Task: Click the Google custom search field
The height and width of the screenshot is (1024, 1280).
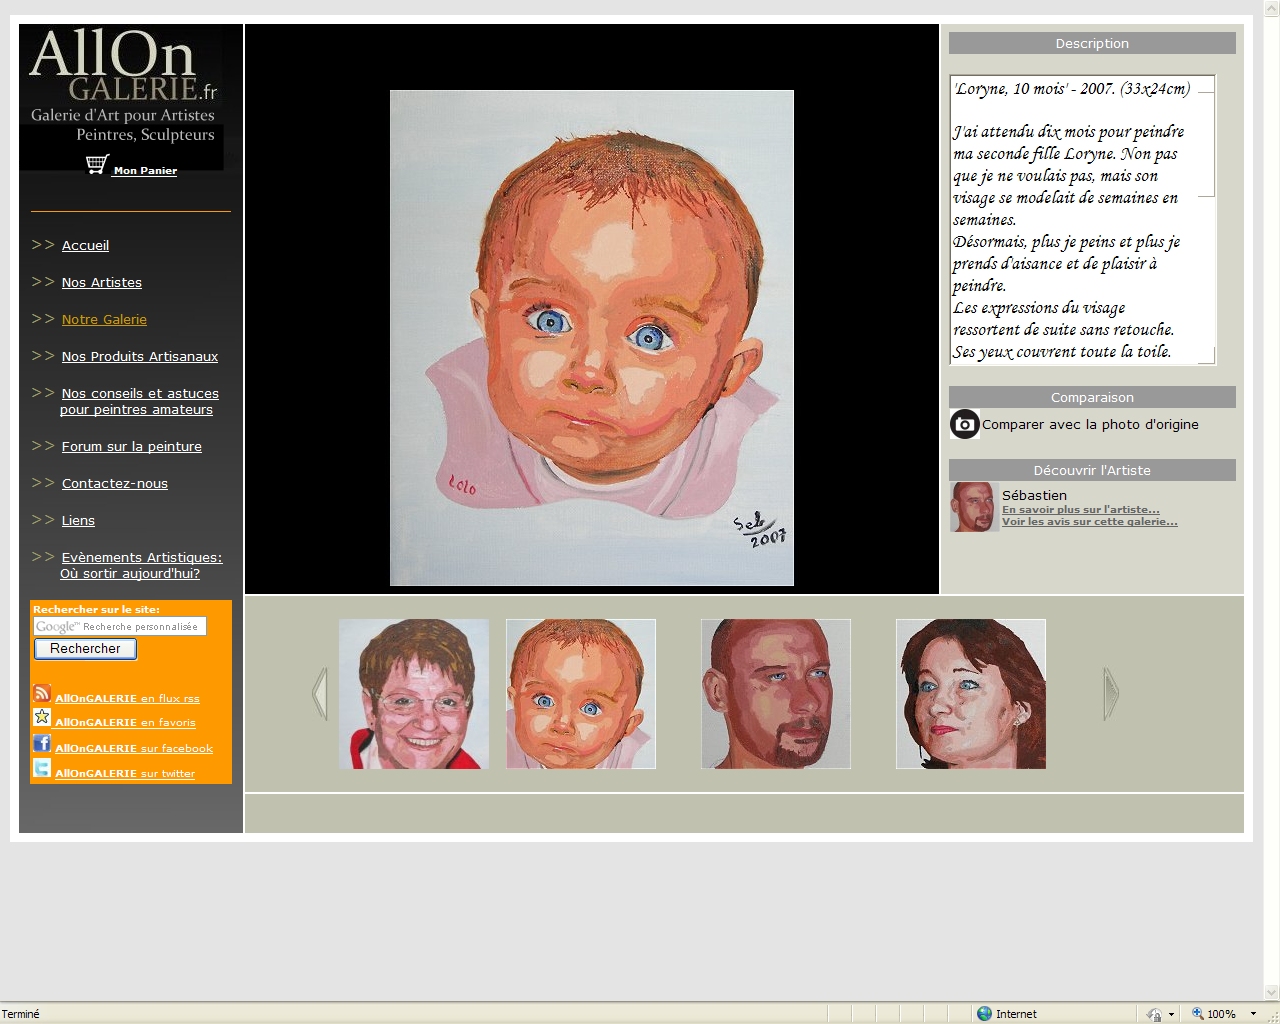Action: 120,627
